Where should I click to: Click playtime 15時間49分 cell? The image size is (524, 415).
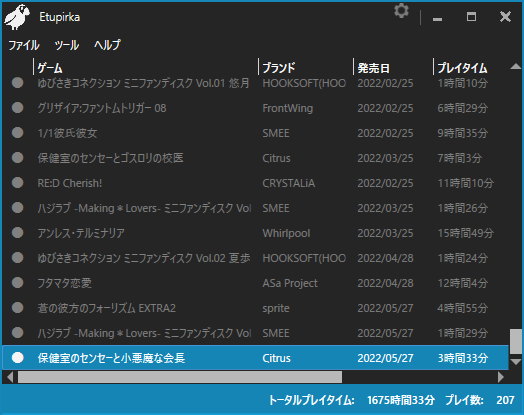coord(466,233)
